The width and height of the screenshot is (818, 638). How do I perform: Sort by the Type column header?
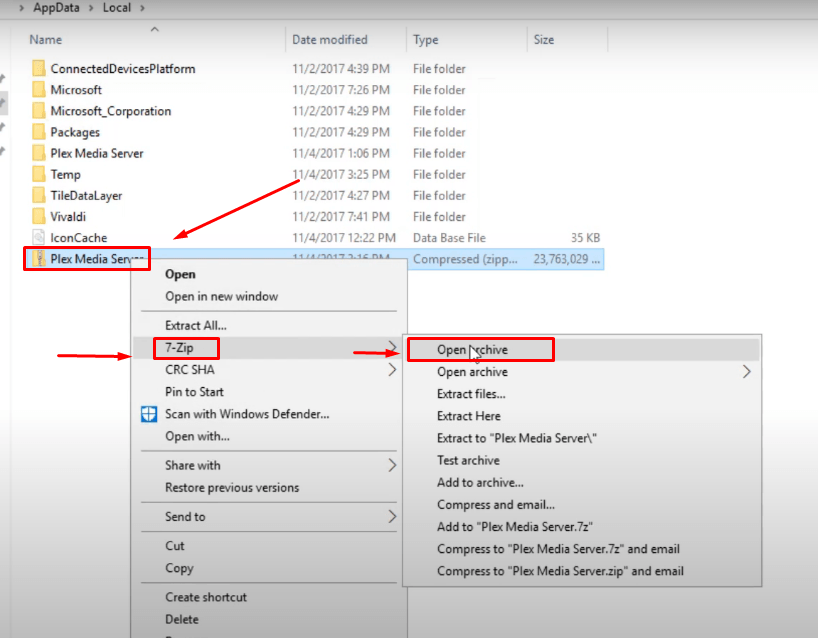click(x=426, y=40)
